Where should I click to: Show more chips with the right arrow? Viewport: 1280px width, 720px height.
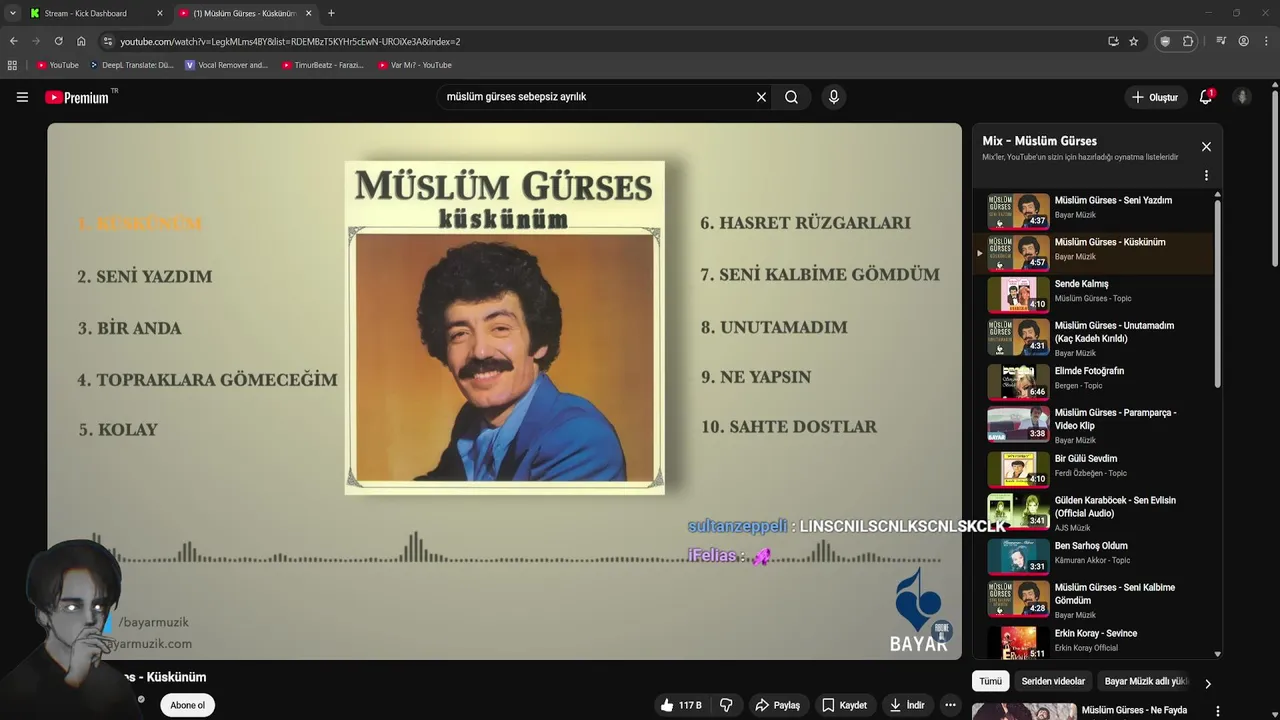coord(1207,684)
